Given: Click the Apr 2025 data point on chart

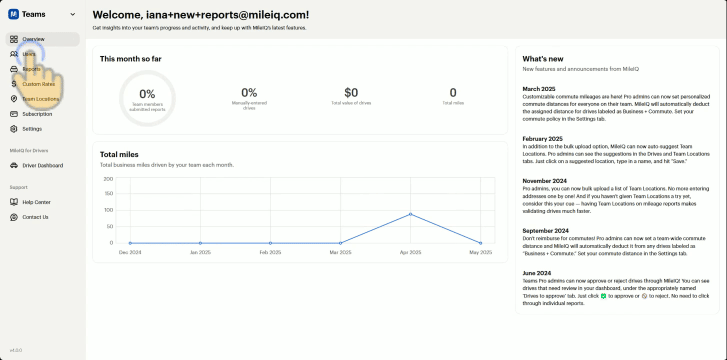Looking at the screenshot, I should [x=410, y=214].
